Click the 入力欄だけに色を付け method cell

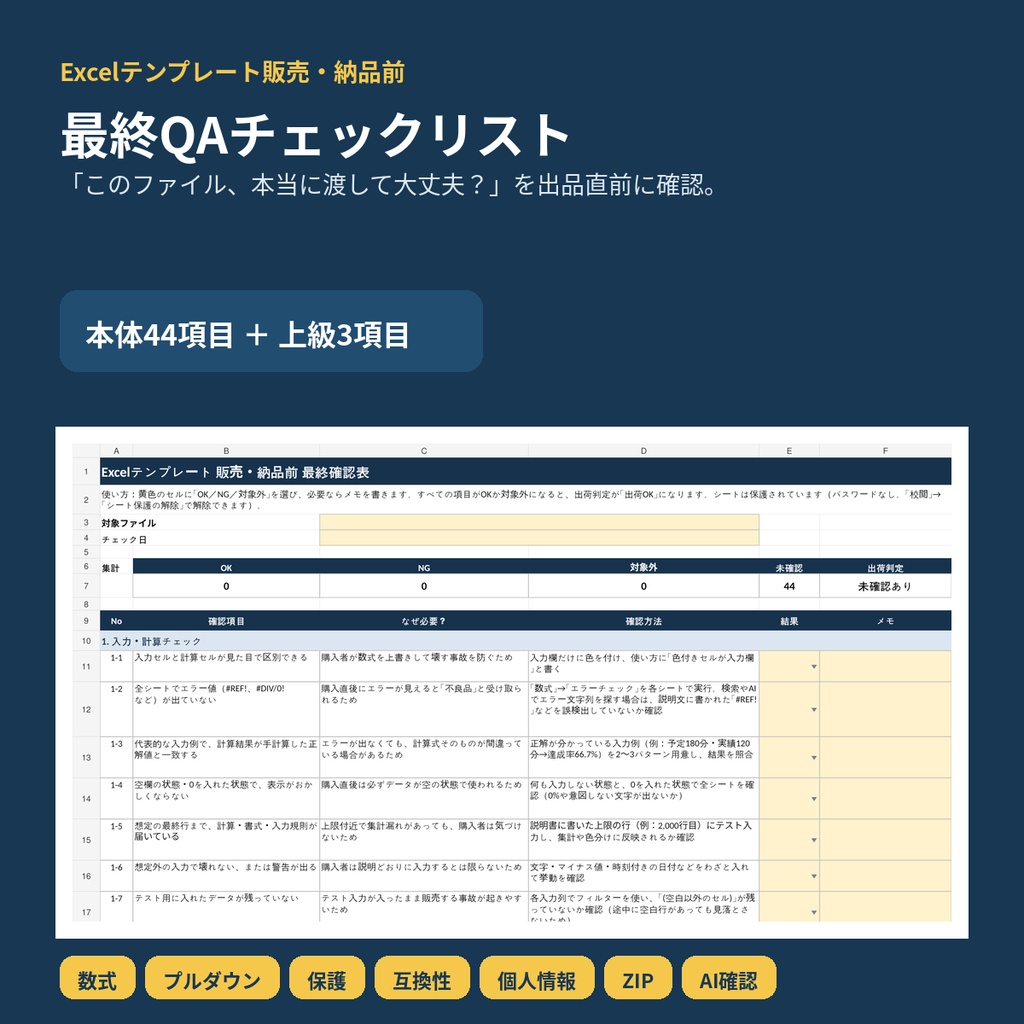[x=643, y=666]
